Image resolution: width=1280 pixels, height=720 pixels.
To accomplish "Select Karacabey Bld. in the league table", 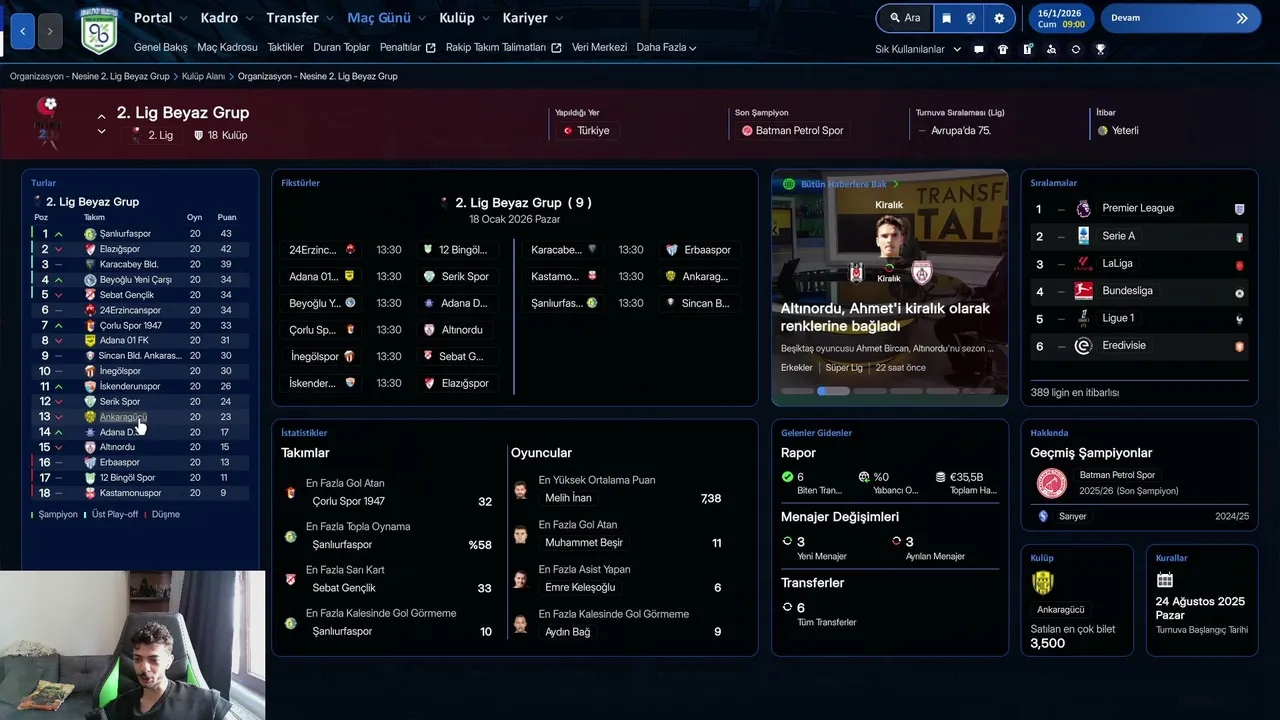I will tap(129, 264).
